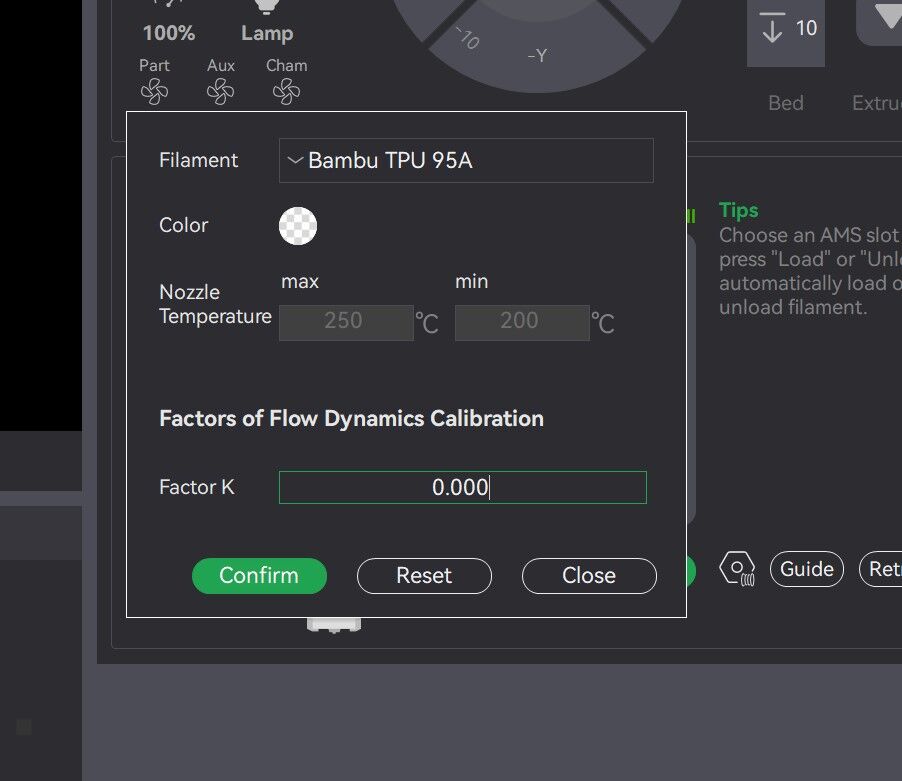Toggle the Cham chamber fan icon
The height and width of the screenshot is (781, 902).
click(286, 91)
